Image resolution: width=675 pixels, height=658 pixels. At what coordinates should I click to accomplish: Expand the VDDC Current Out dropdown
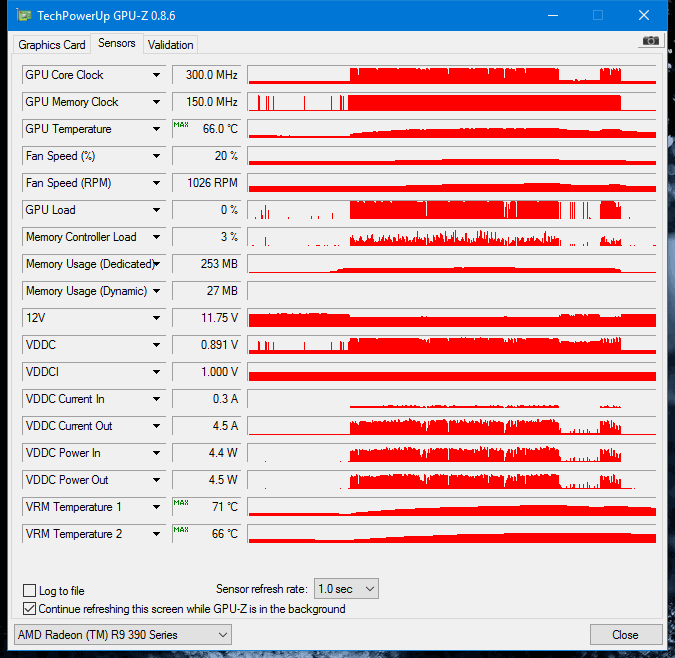pos(156,426)
